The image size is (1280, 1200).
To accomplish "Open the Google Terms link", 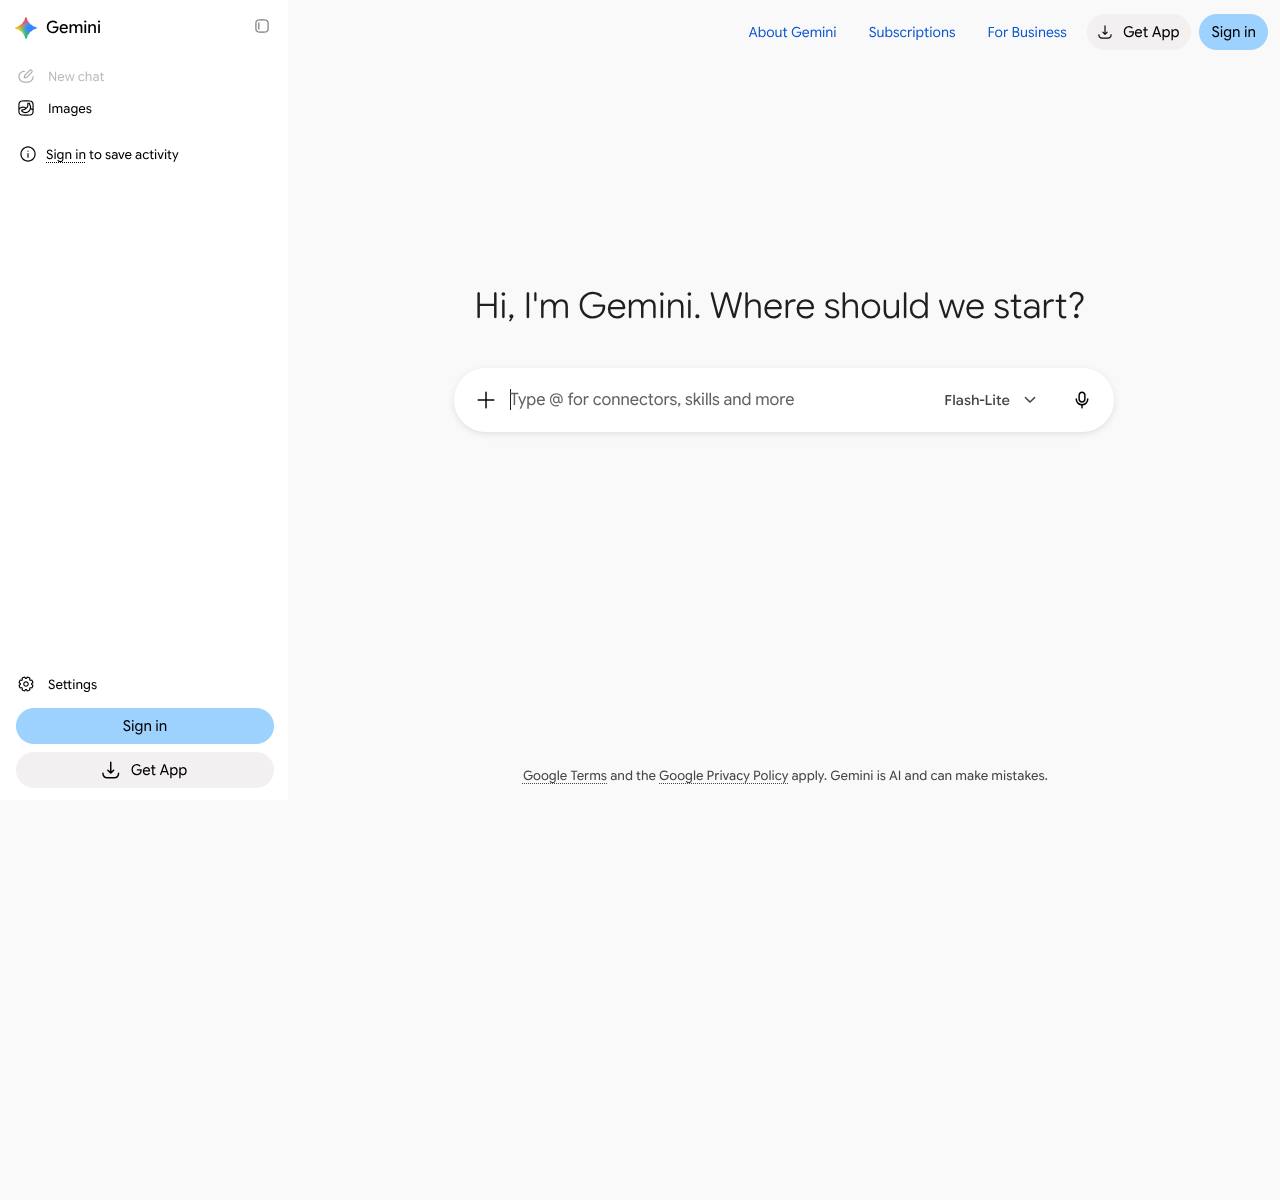I will coord(565,776).
